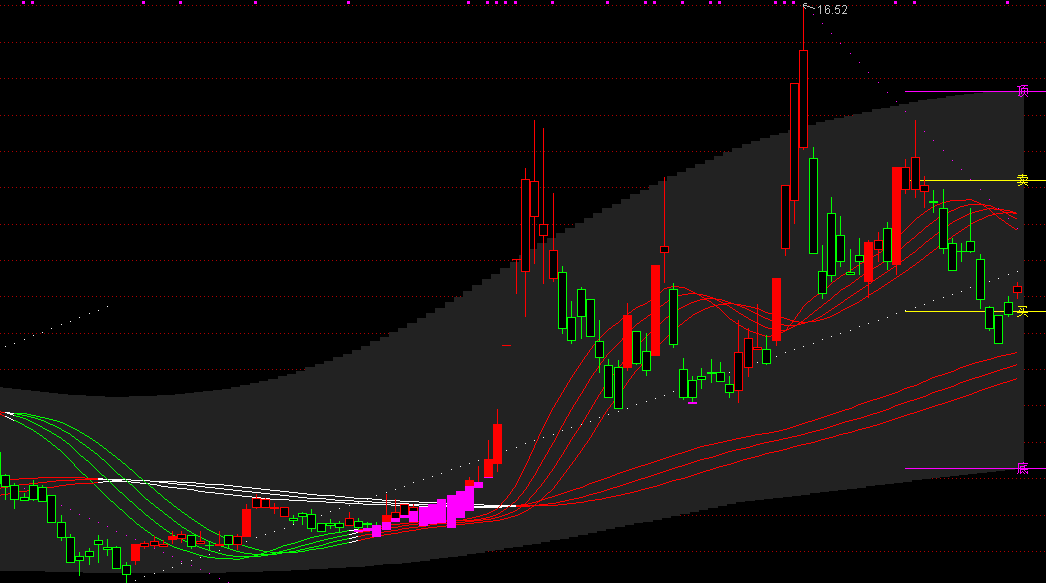The image size is (1046, 583).
Task: Select the magenta 顶 top label
Action: click(x=1023, y=91)
